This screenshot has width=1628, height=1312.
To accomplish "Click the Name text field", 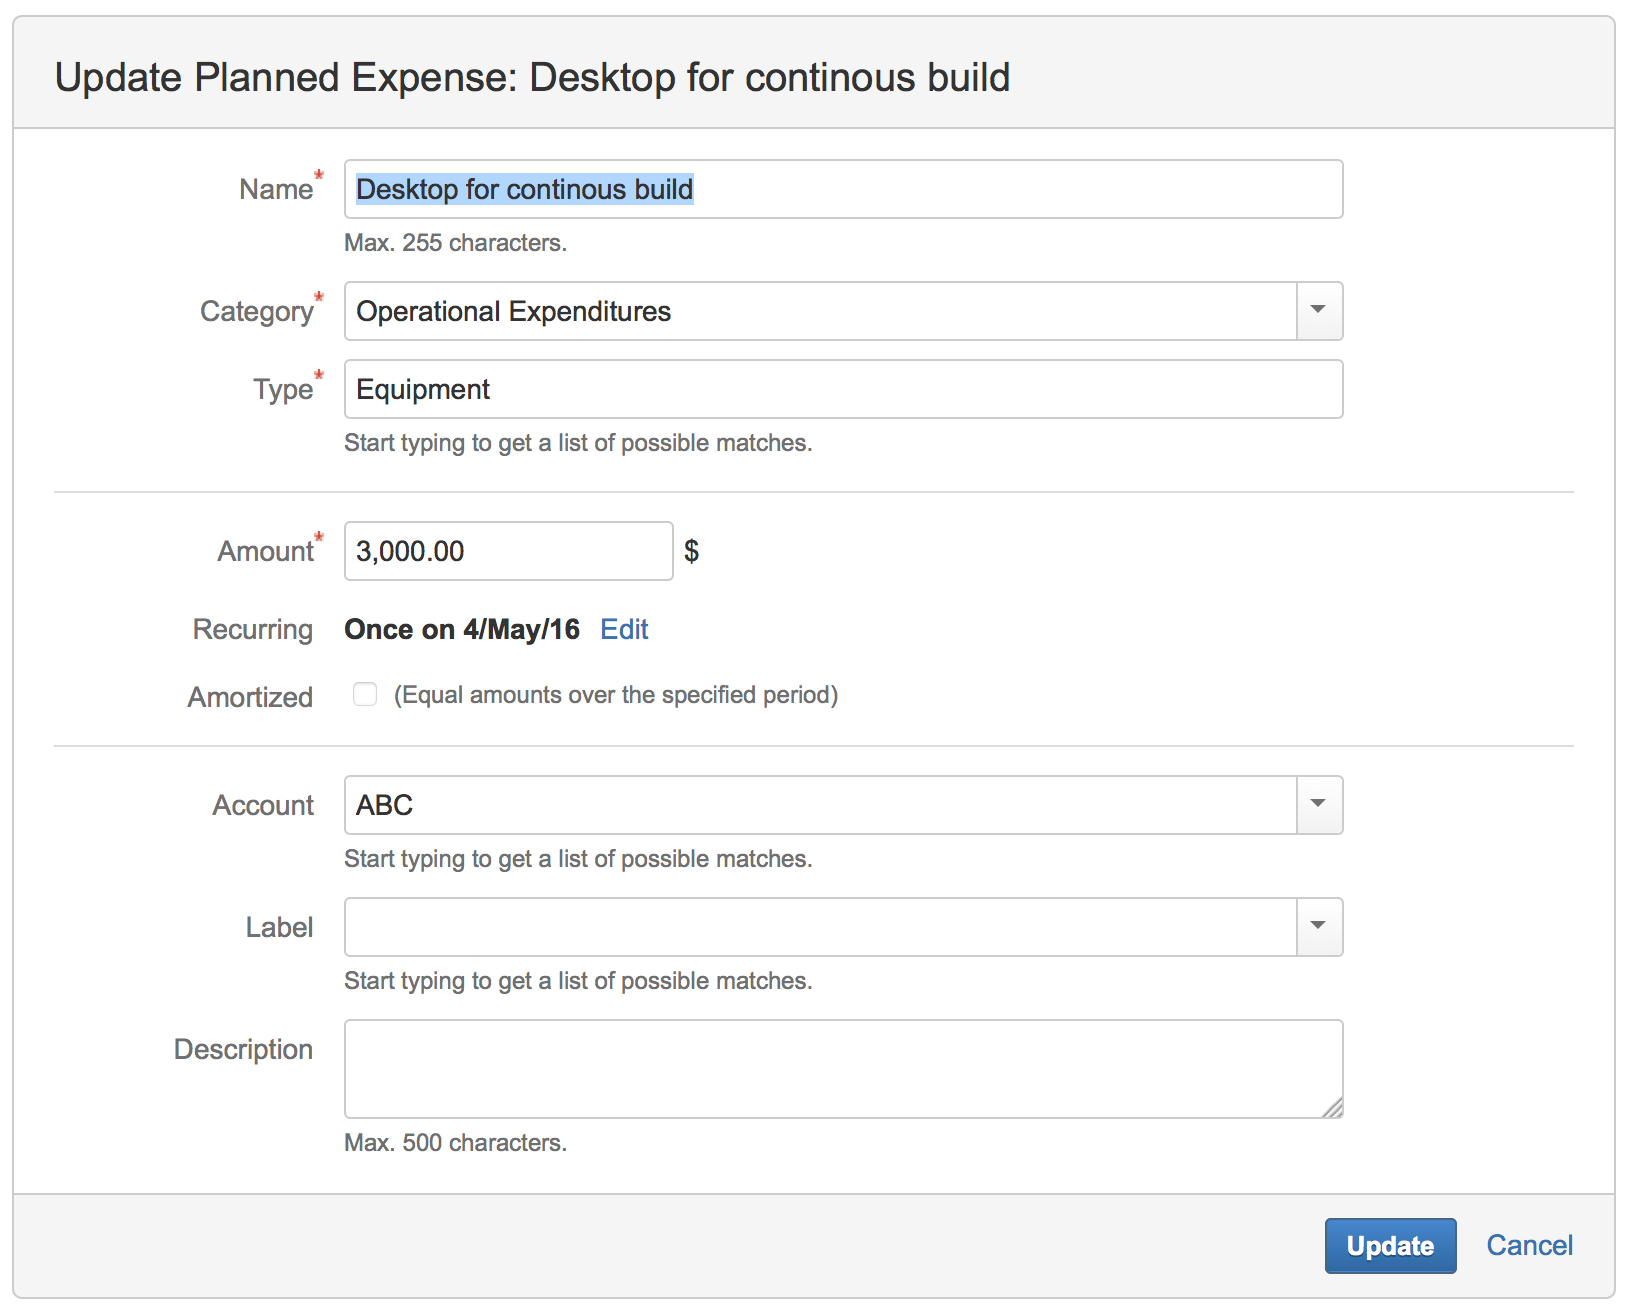I will point(842,189).
